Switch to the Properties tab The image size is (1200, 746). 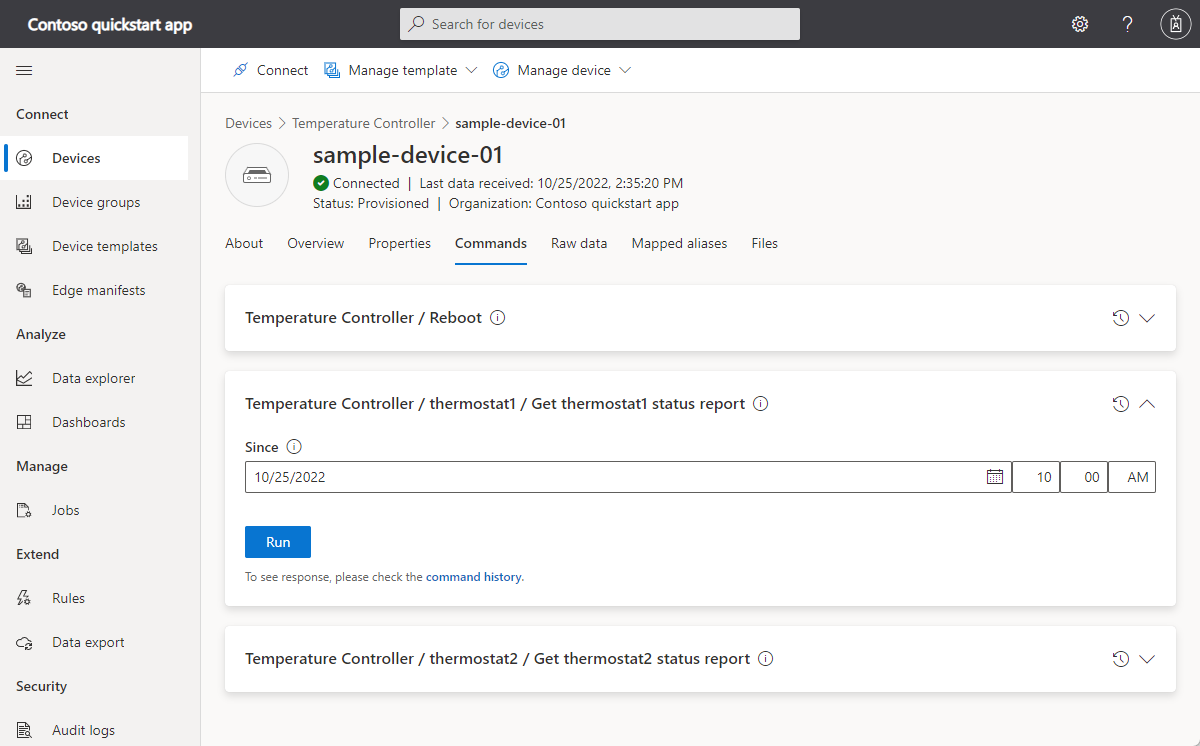[x=400, y=243]
